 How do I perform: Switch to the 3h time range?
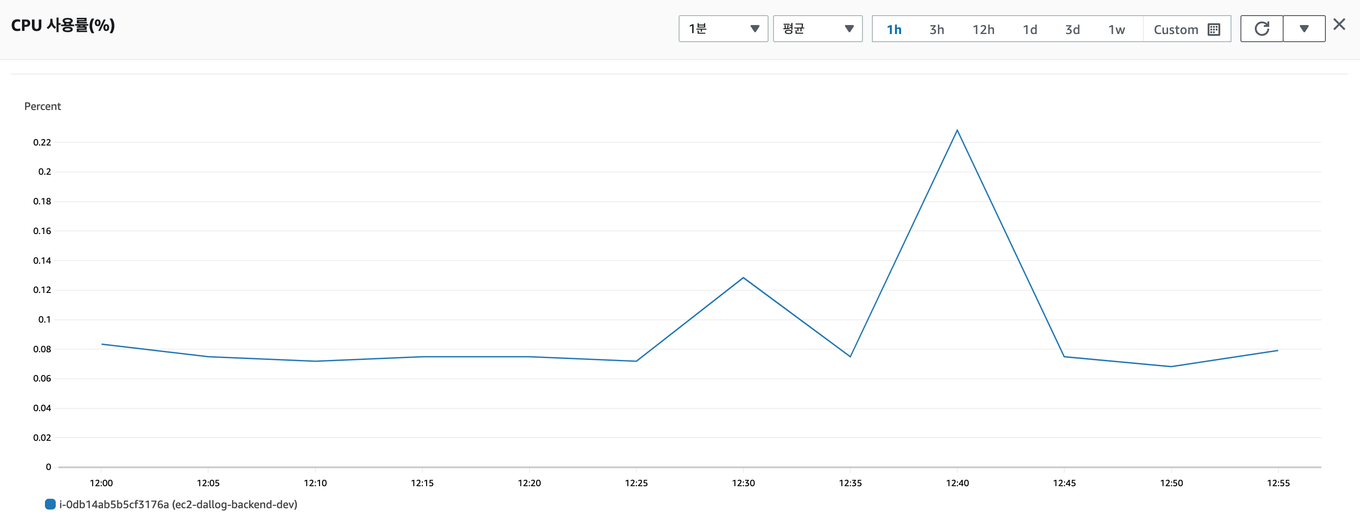point(937,30)
